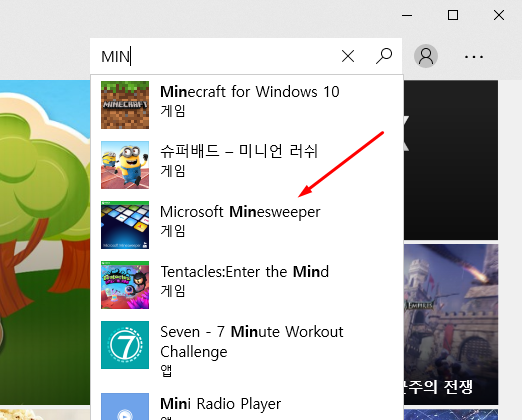Open the three-dot more menu
The width and height of the screenshot is (522, 420).
coord(474,57)
